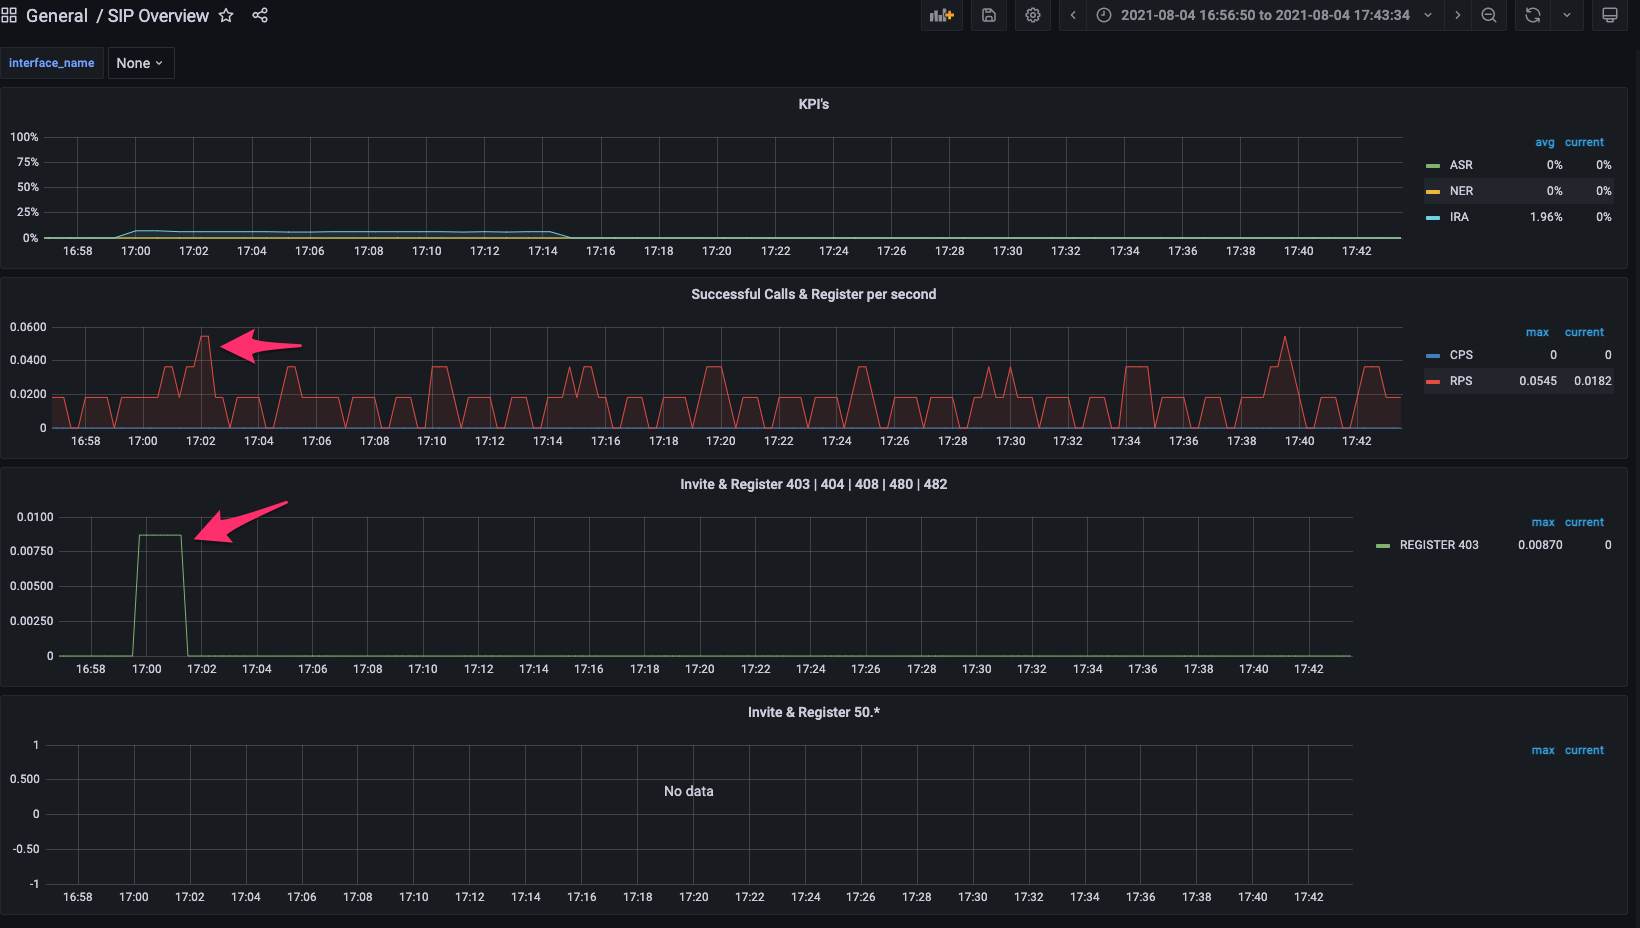Change CPS series color swatch
This screenshot has width=1640, height=928.
click(x=1433, y=356)
